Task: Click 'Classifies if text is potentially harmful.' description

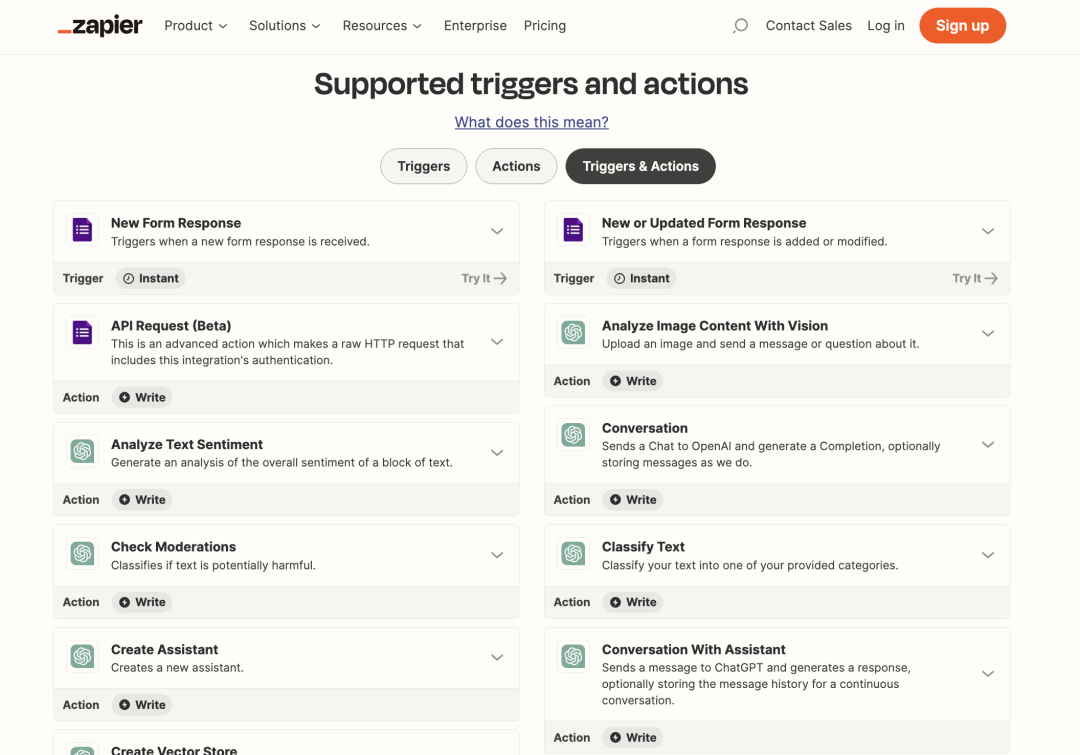Action: point(214,566)
